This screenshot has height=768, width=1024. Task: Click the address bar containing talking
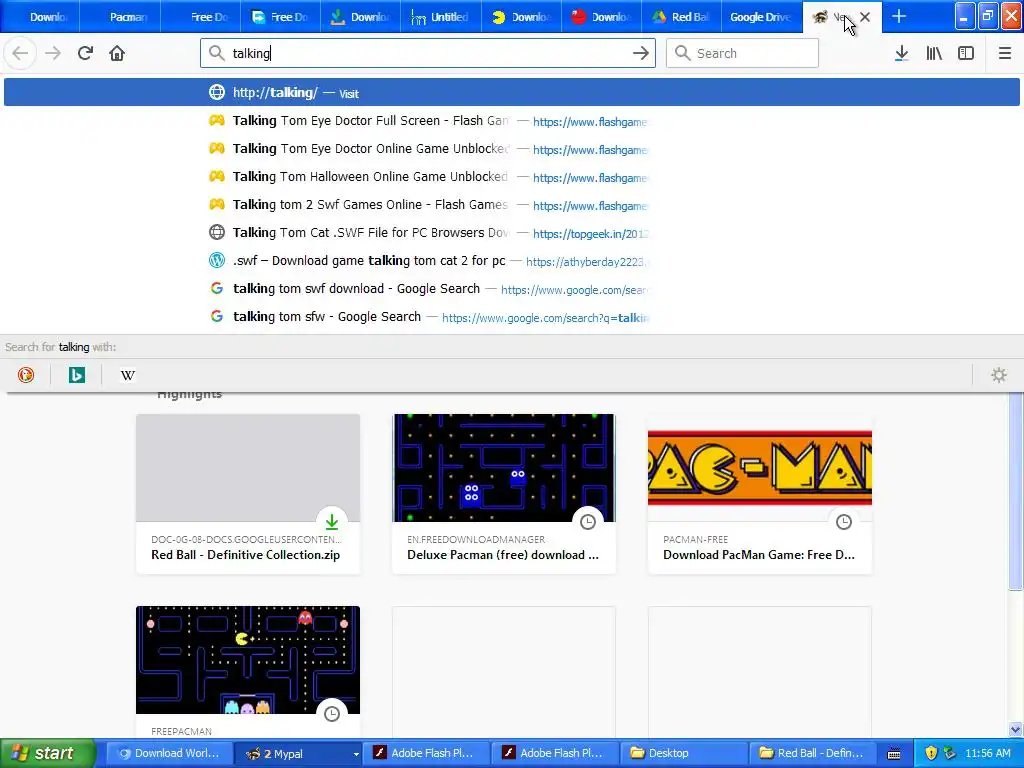click(x=428, y=54)
